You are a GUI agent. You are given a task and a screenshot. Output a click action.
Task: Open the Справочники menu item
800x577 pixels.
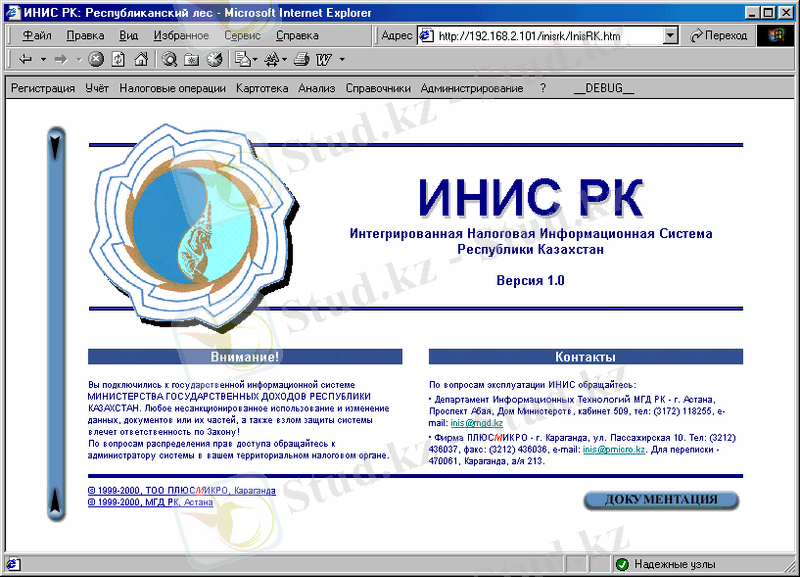pyautogui.click(x=378, y=88)
